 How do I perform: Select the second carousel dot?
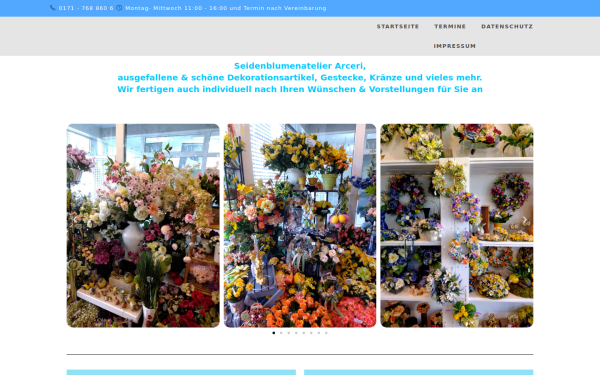pyautogui.click(x=281, y=333)
